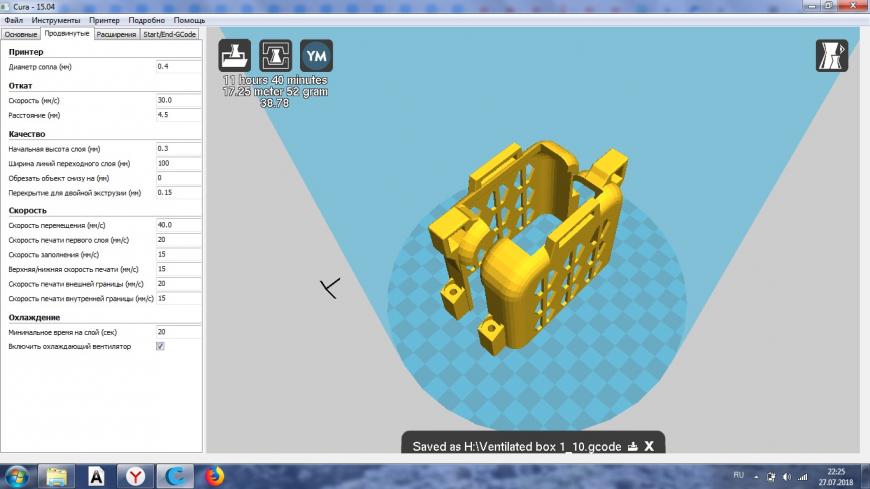
Task: Open the View mode icon at top right
Action: (832, 56)
